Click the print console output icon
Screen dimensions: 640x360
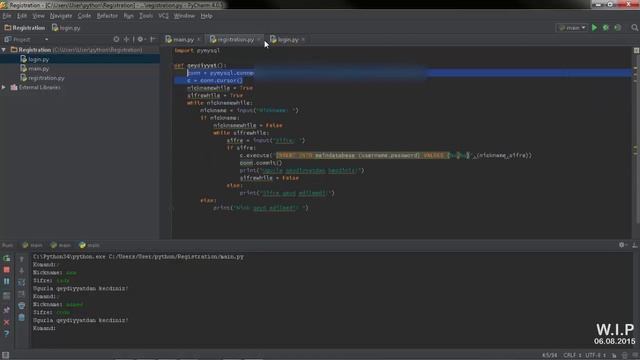click(x=22, y=305)
